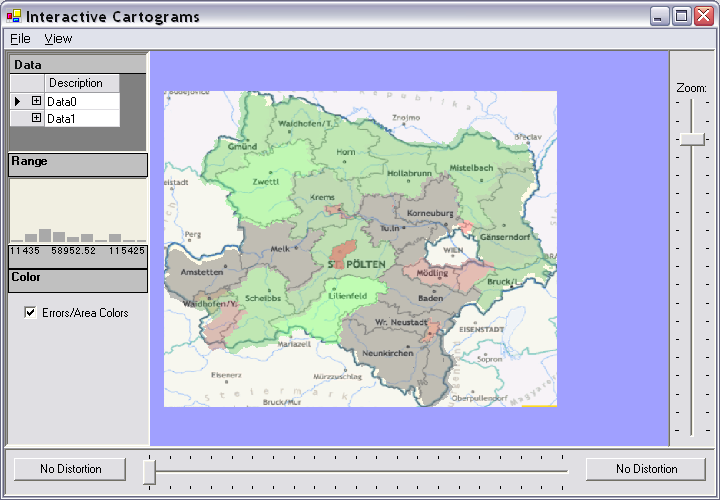This screenshot has width=720, height=500.
Task: Click the histogram in the Range panel
Action: (x=78, y=228)
